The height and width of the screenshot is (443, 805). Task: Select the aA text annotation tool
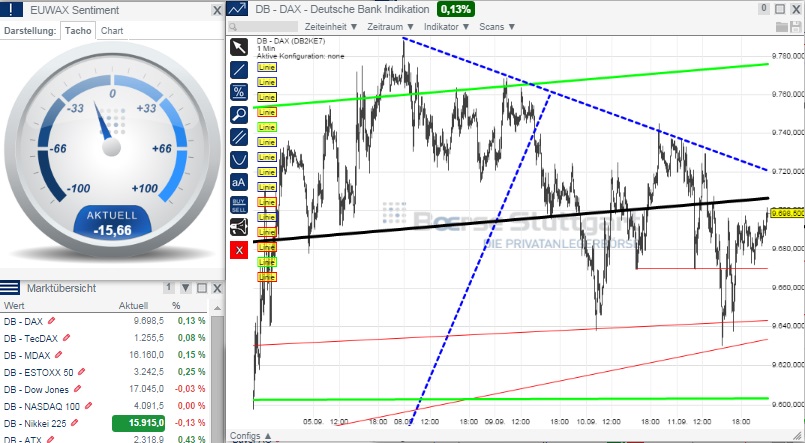pyautogui.click(x=239, y=183)
